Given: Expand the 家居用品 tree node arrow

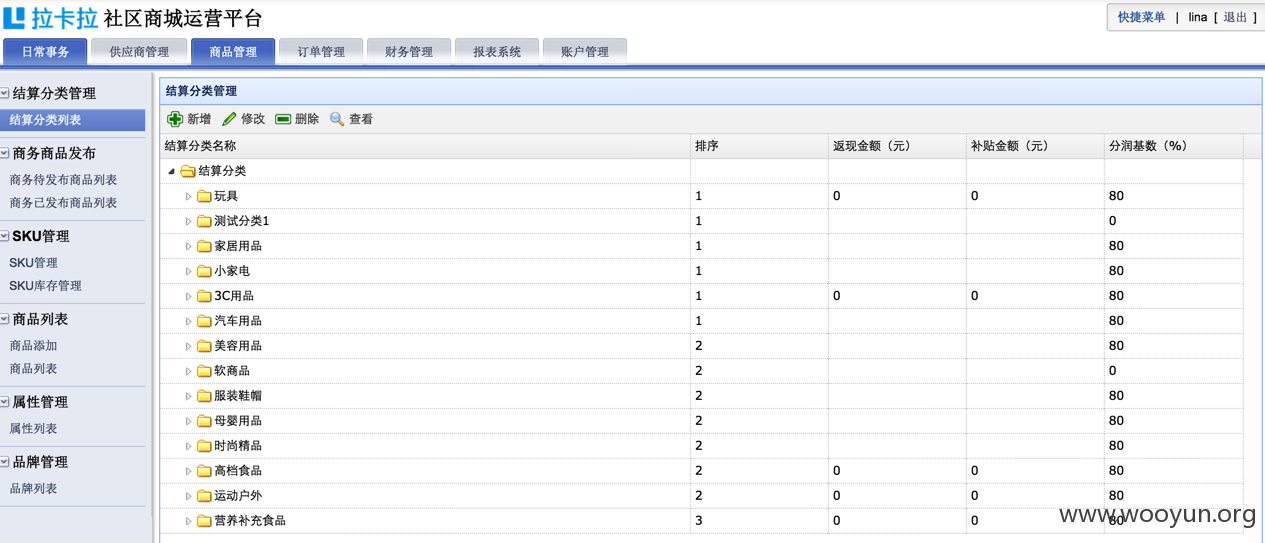Looking at the screenshot, I should pyautogui.click(x=188, y=246).
